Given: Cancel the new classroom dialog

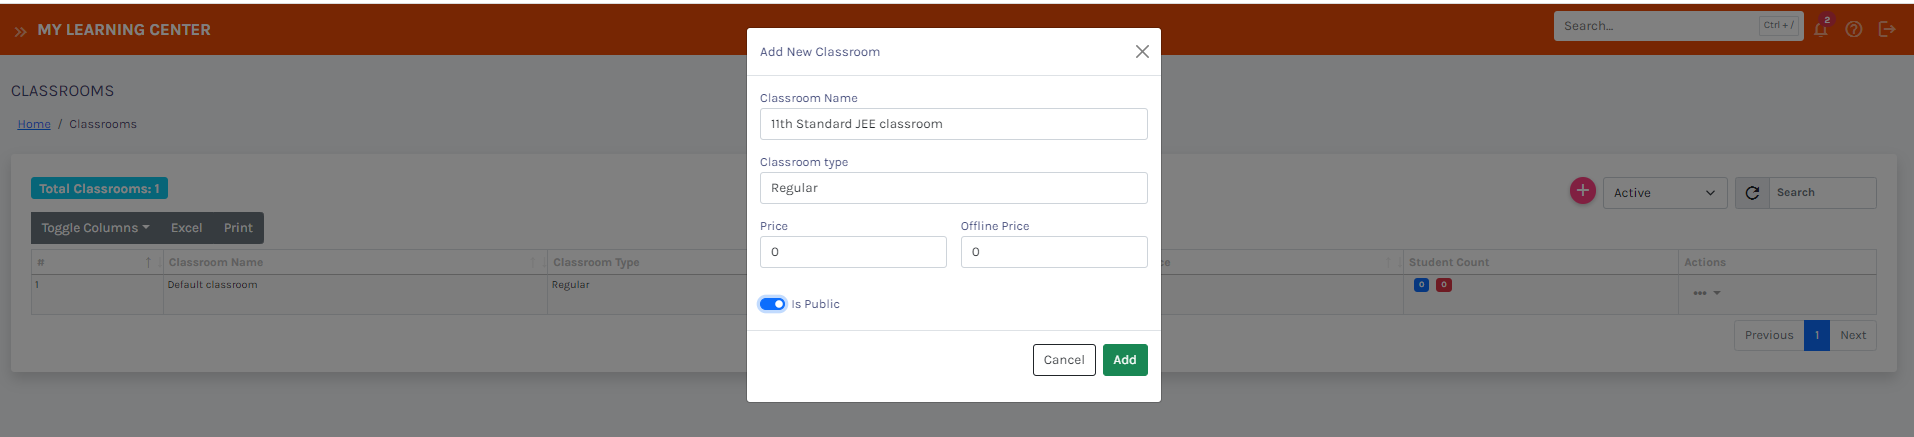Looking at the screenshot, I should [x=1063, y=360].
